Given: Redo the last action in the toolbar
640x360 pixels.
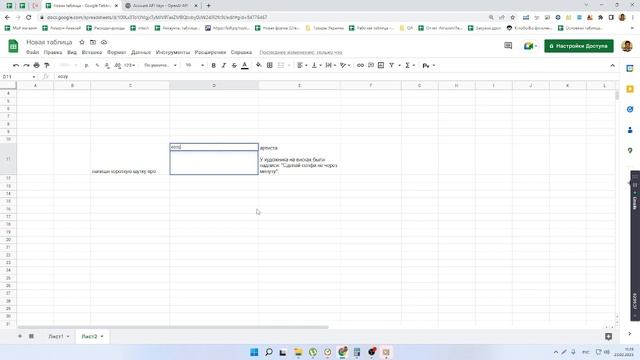Looking at the screenshot, I should (x=26, y=65).
